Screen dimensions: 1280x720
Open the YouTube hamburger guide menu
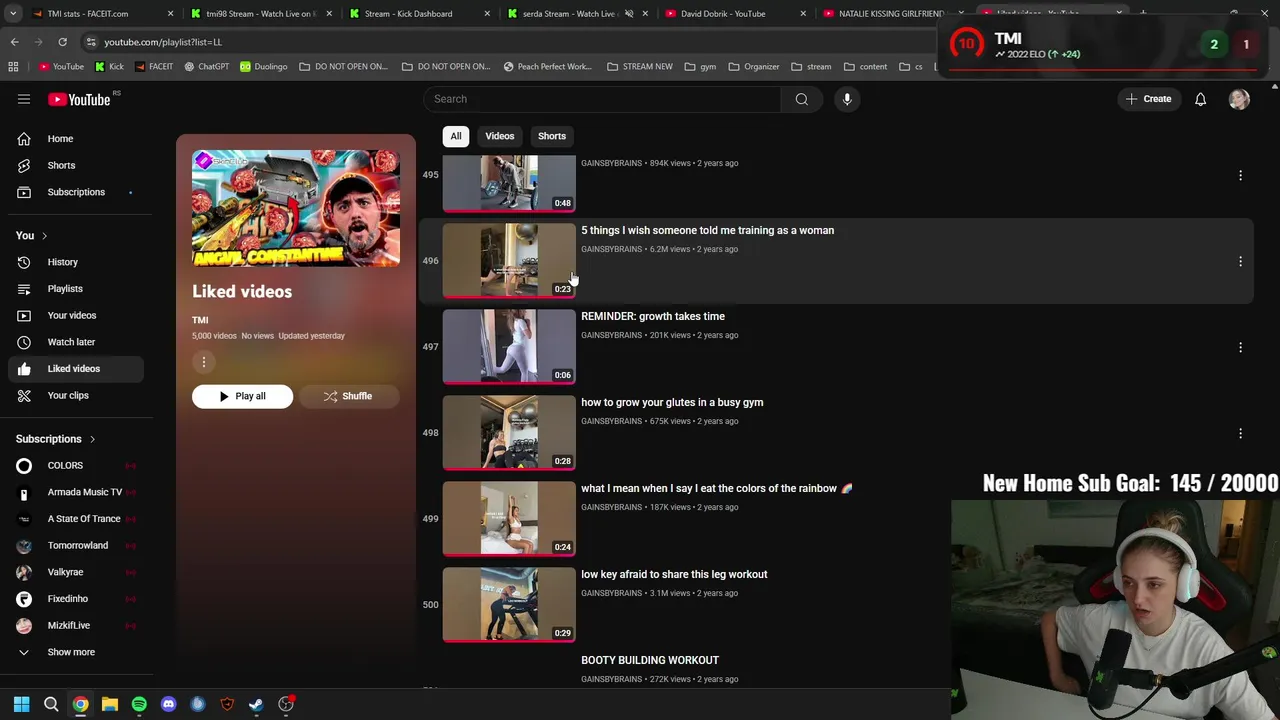(x=24, y=99)
